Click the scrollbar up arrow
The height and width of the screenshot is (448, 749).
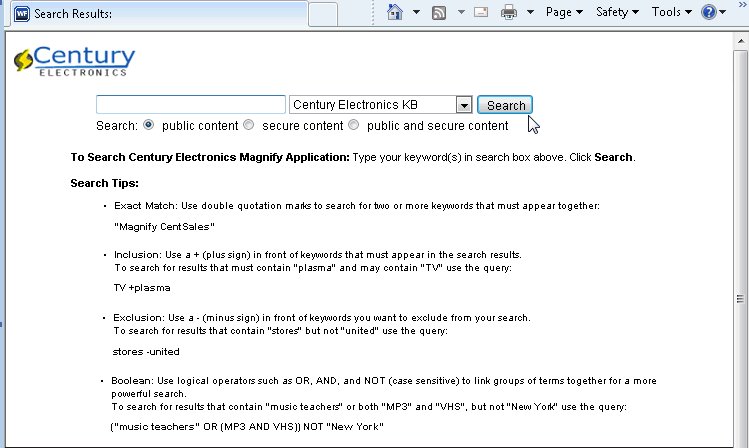(x=741, y=41)
